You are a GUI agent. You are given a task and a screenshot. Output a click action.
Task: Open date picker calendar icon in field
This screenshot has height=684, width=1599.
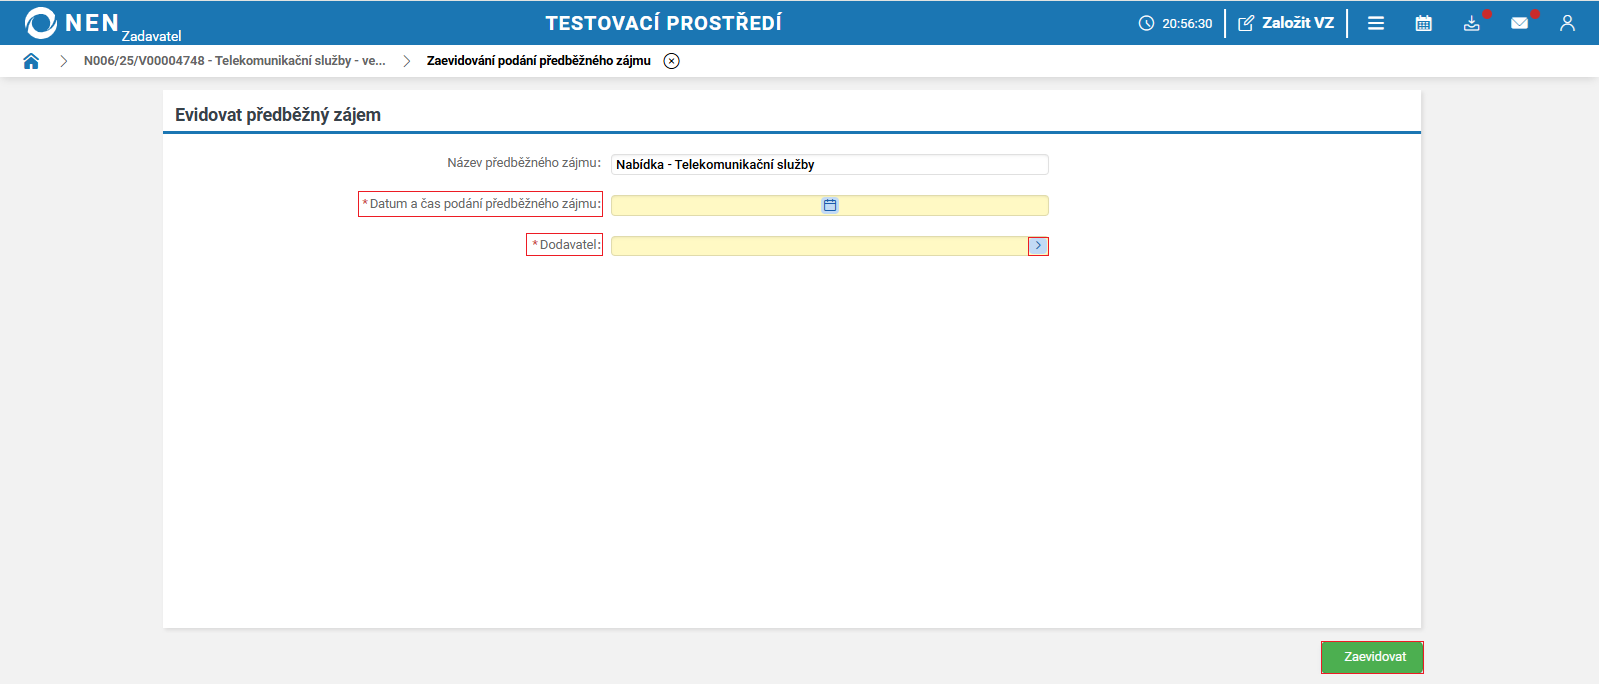[830, 205]
